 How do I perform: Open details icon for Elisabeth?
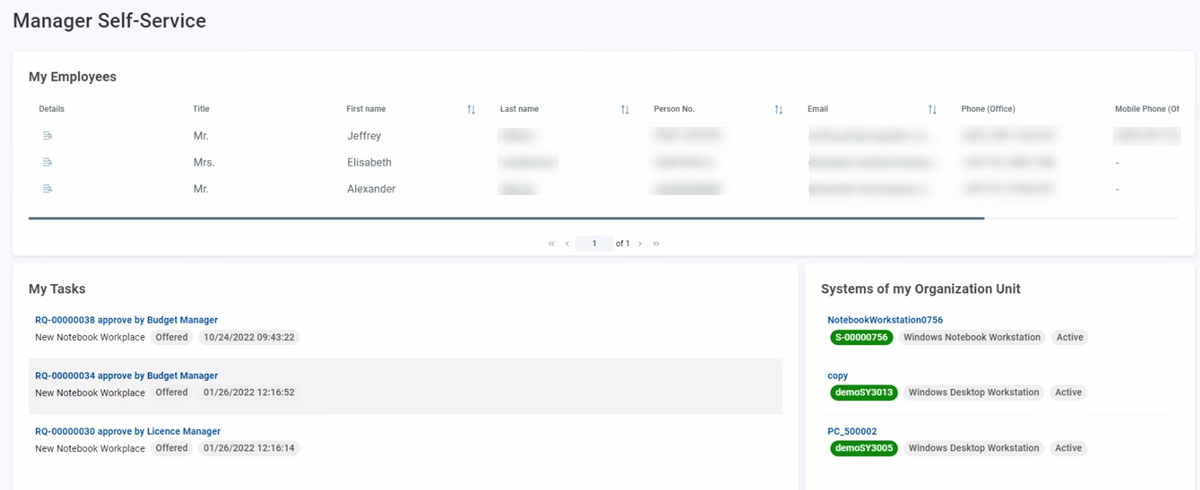(47, 162)
